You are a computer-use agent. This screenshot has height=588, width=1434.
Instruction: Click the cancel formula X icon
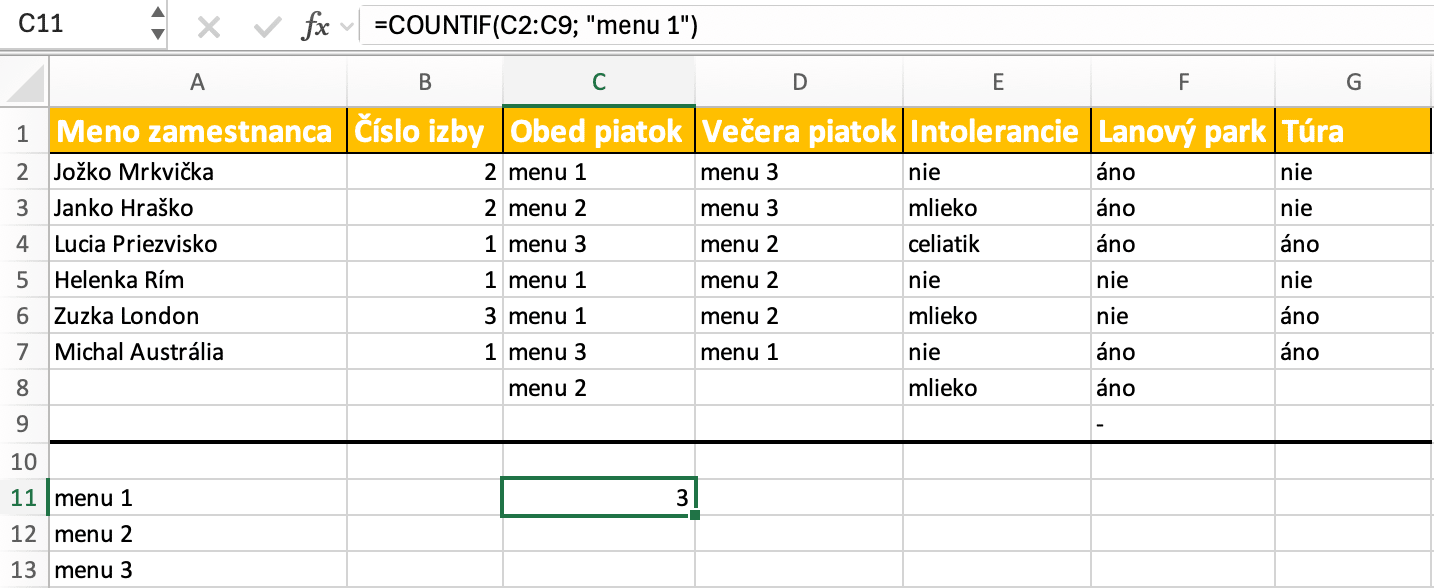click(x=208, y=26)
